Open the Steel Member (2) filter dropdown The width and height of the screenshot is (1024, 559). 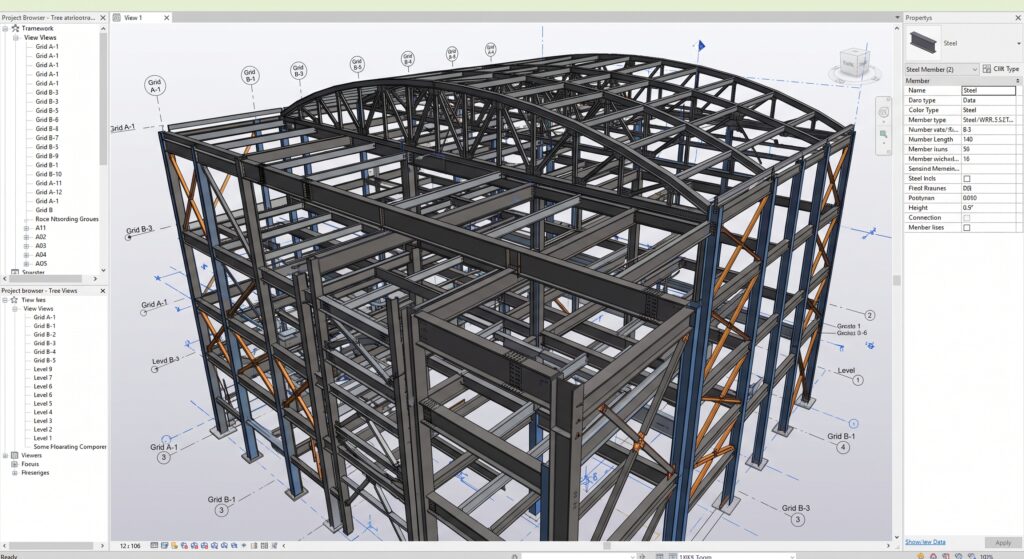point(941,69)
